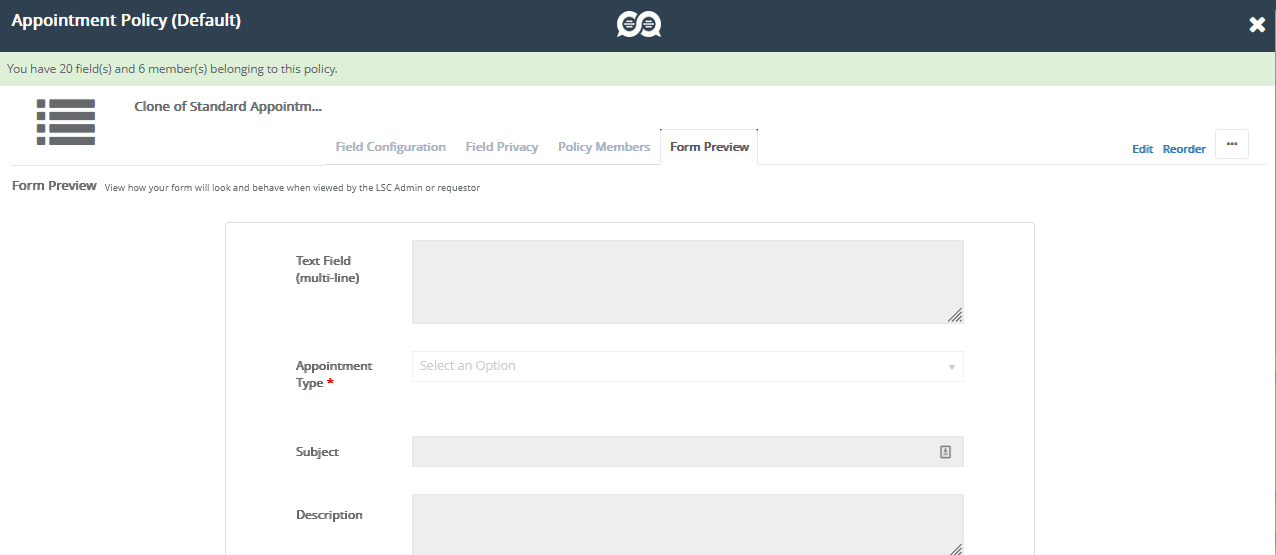Click the icon inside the Subject field

(945, 452)
